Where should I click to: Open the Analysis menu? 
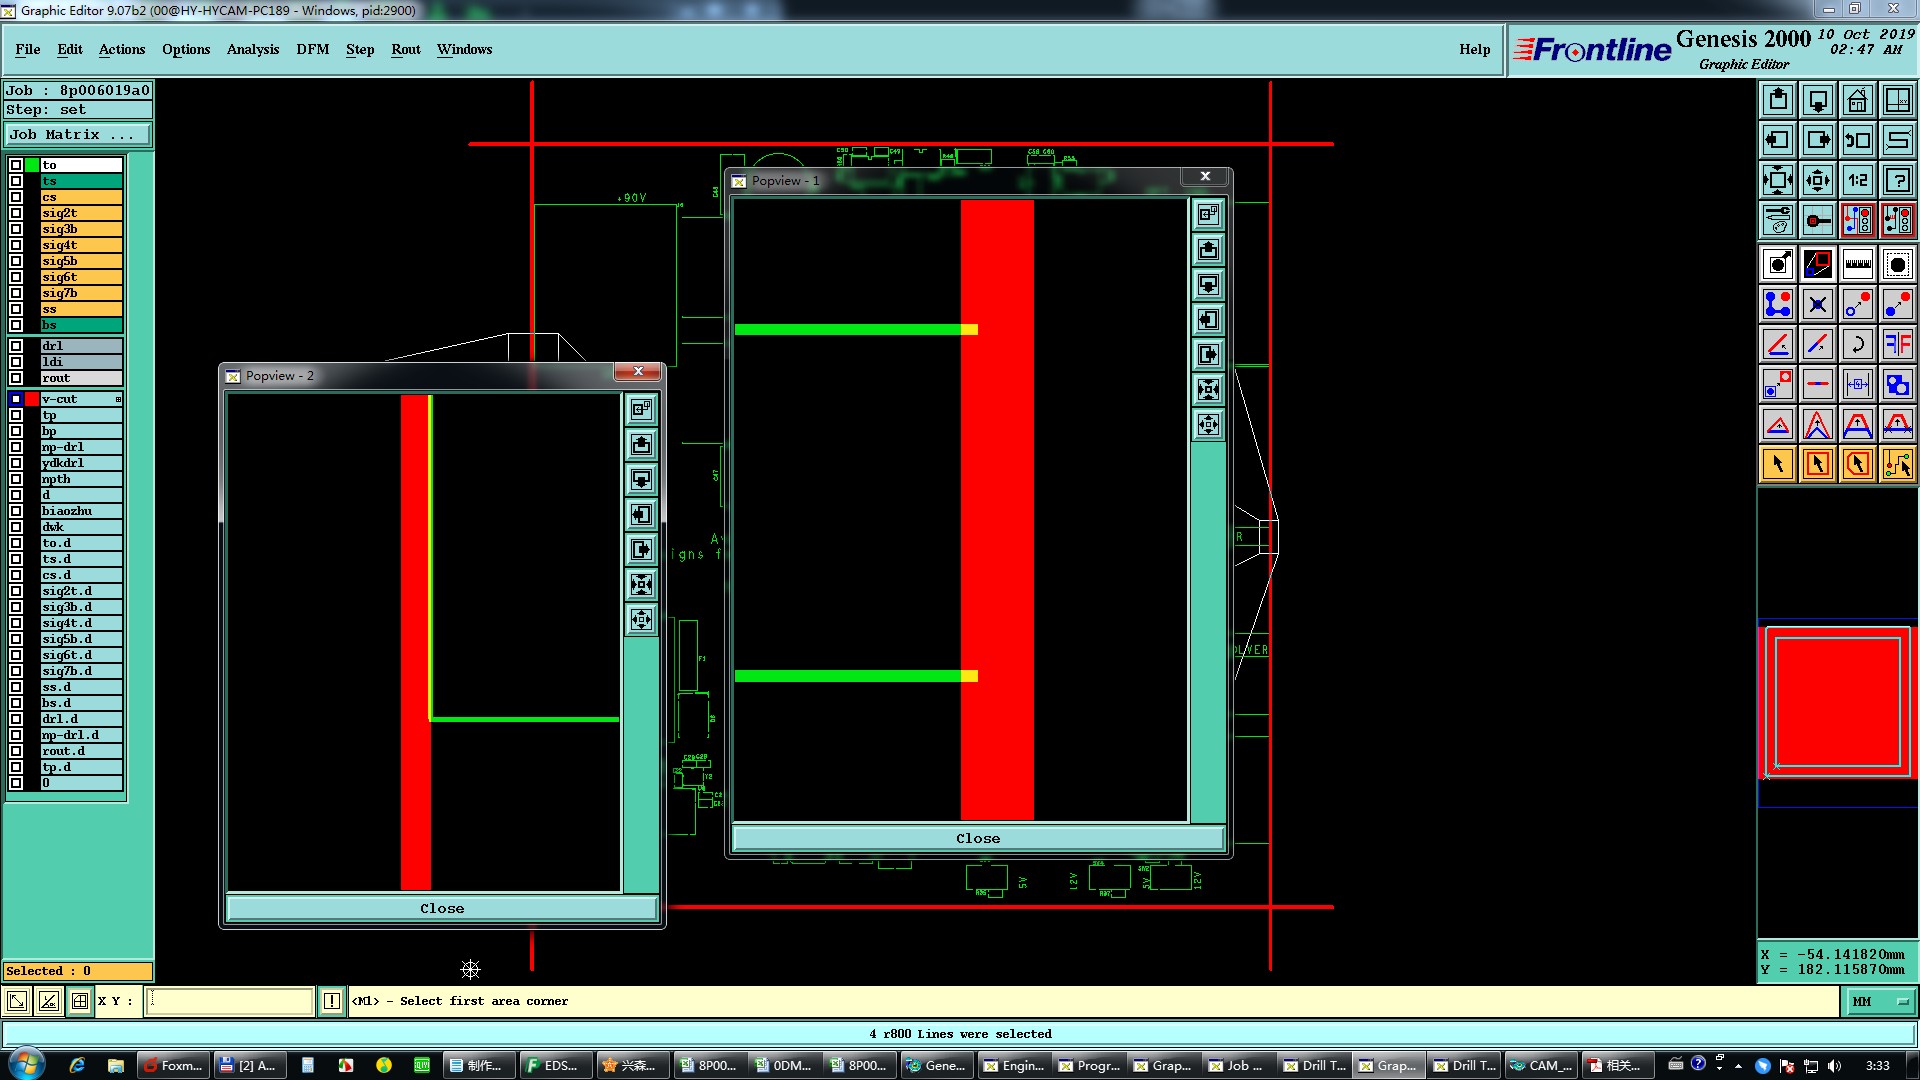pyautogui.click(x=252, y=49)
